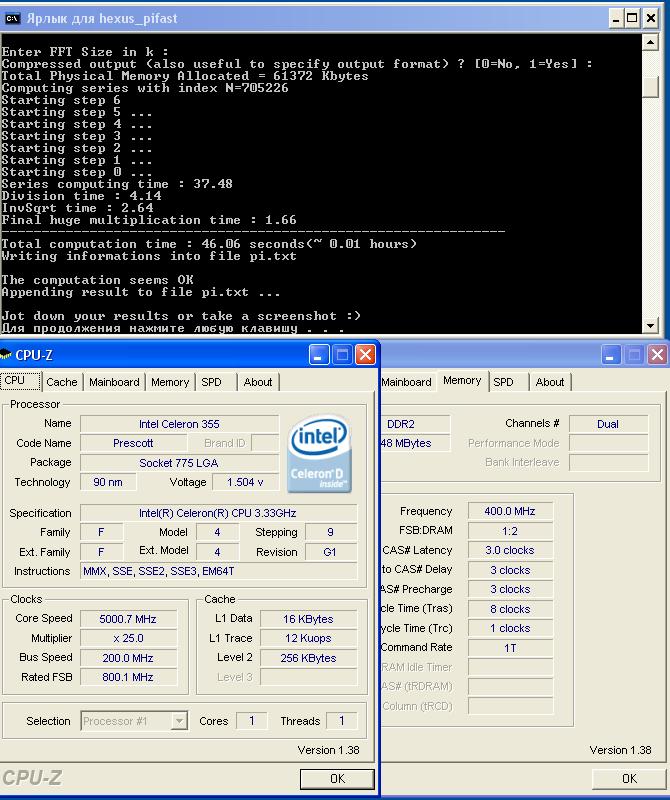This screenshot has width=670, height=800.
Task: Click the Multiplier value x 25.0
Action: pos(128,638)
